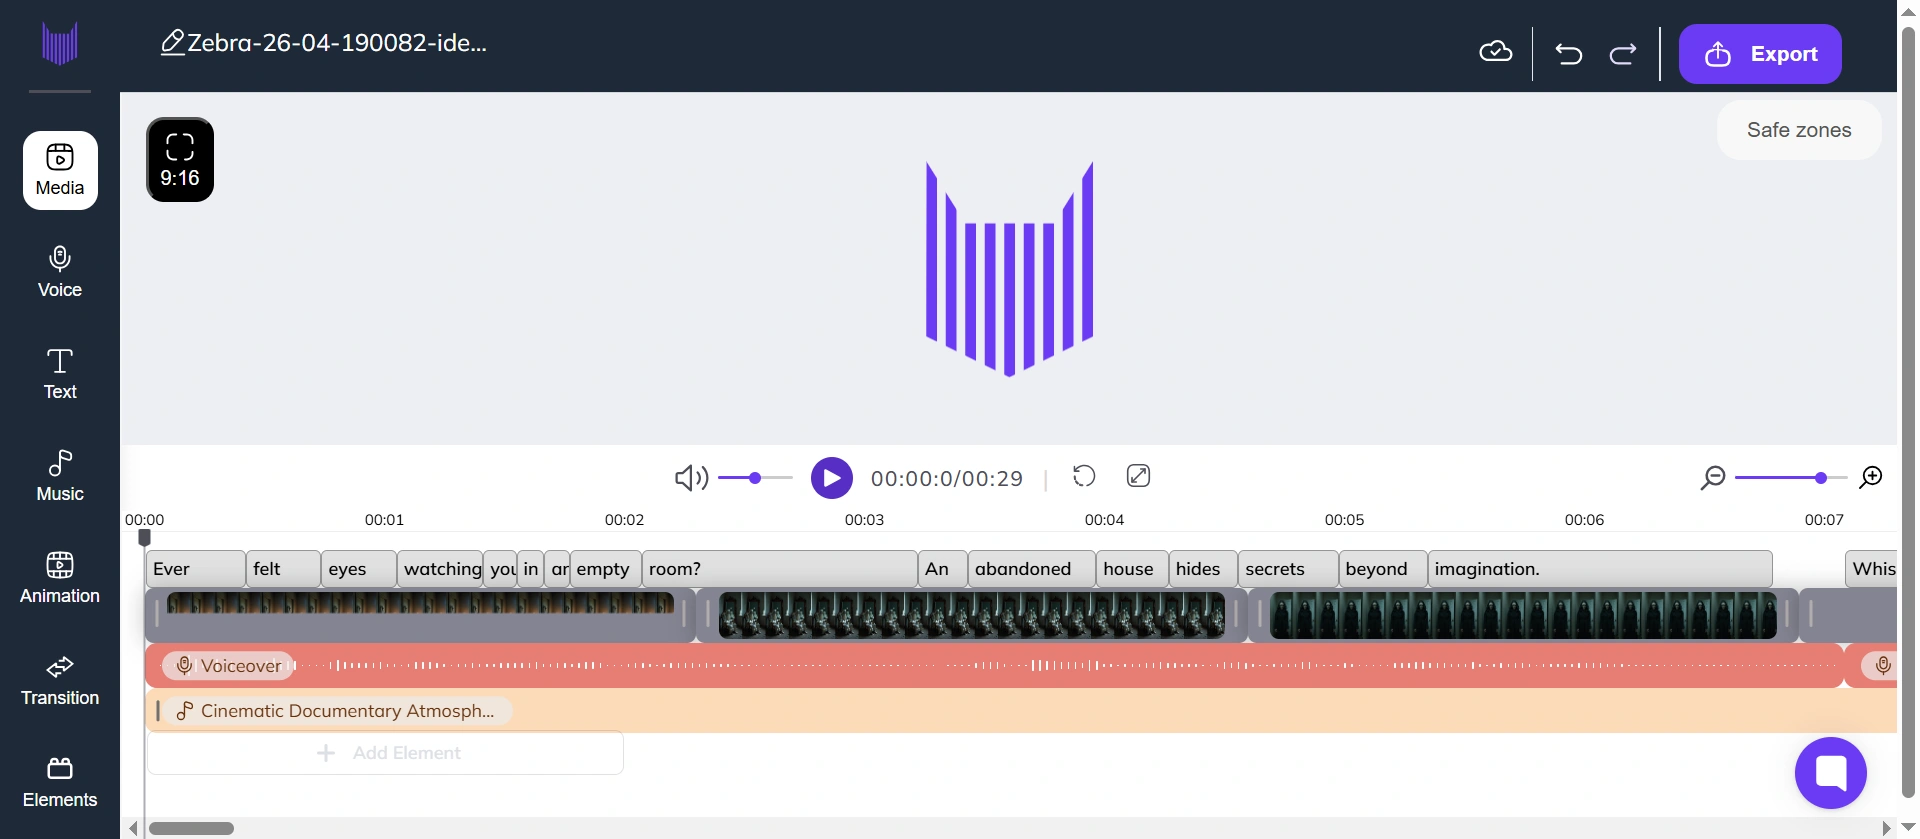Select the 'watching' caption block
The width and height of the screenshot is (1920, 839).
pyautogui.click(x=440, y=569)
